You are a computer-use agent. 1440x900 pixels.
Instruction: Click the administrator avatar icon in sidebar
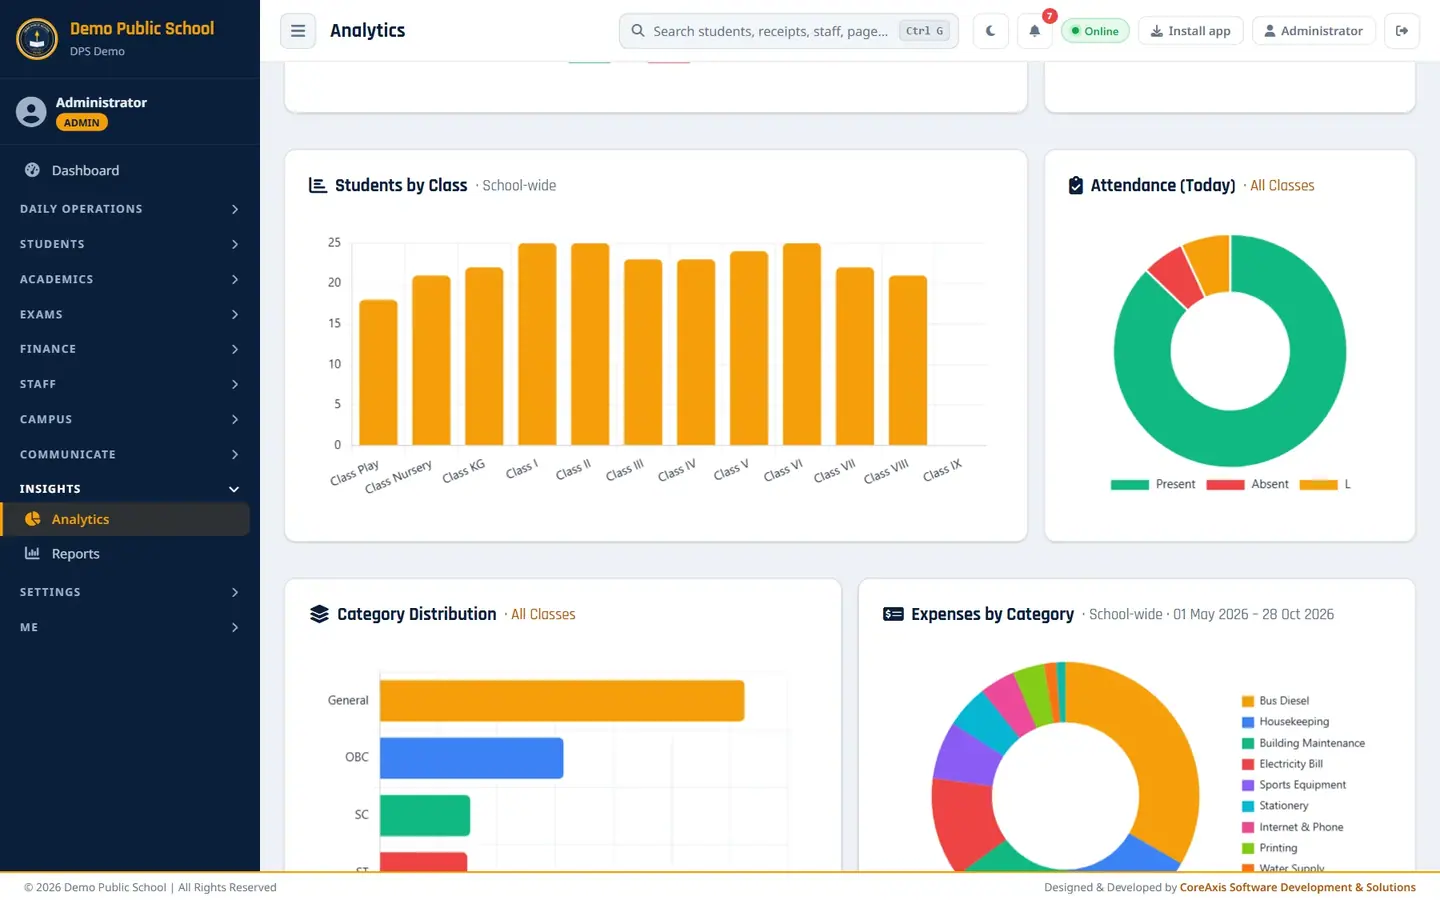tap(31, 112)
